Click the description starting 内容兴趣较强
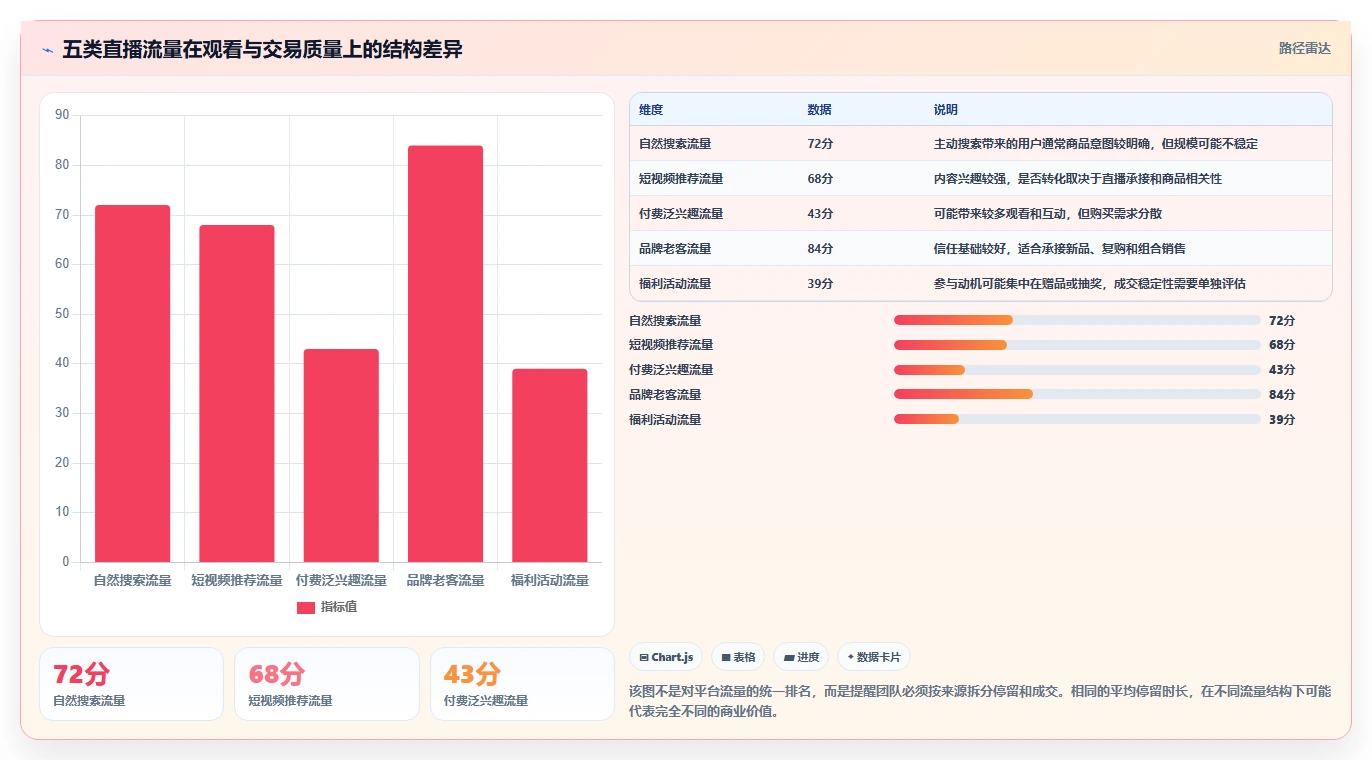Viewport: 1372px width, 760px height. coord(1078,179)
